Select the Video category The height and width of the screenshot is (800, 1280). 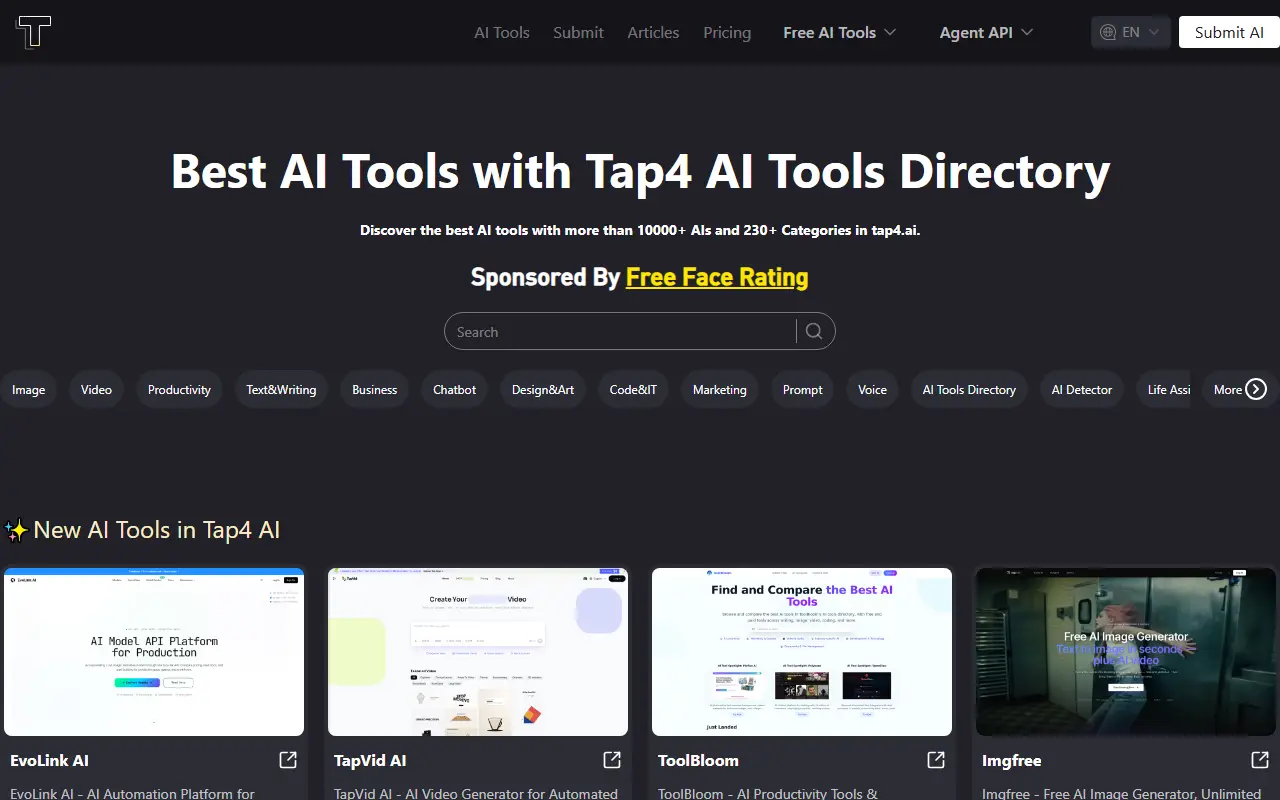coord(96,390)
